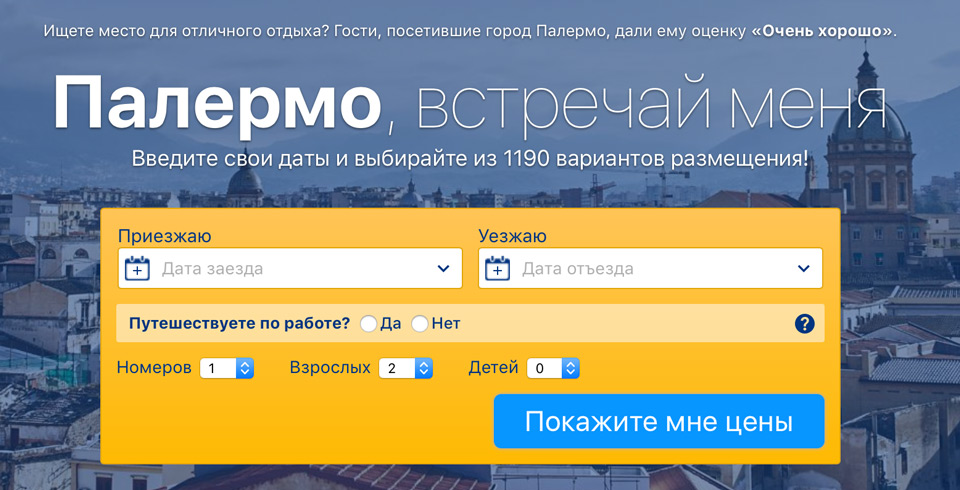
Task: Click the "Взрослых" label text
Action: [x=330, y=368]
